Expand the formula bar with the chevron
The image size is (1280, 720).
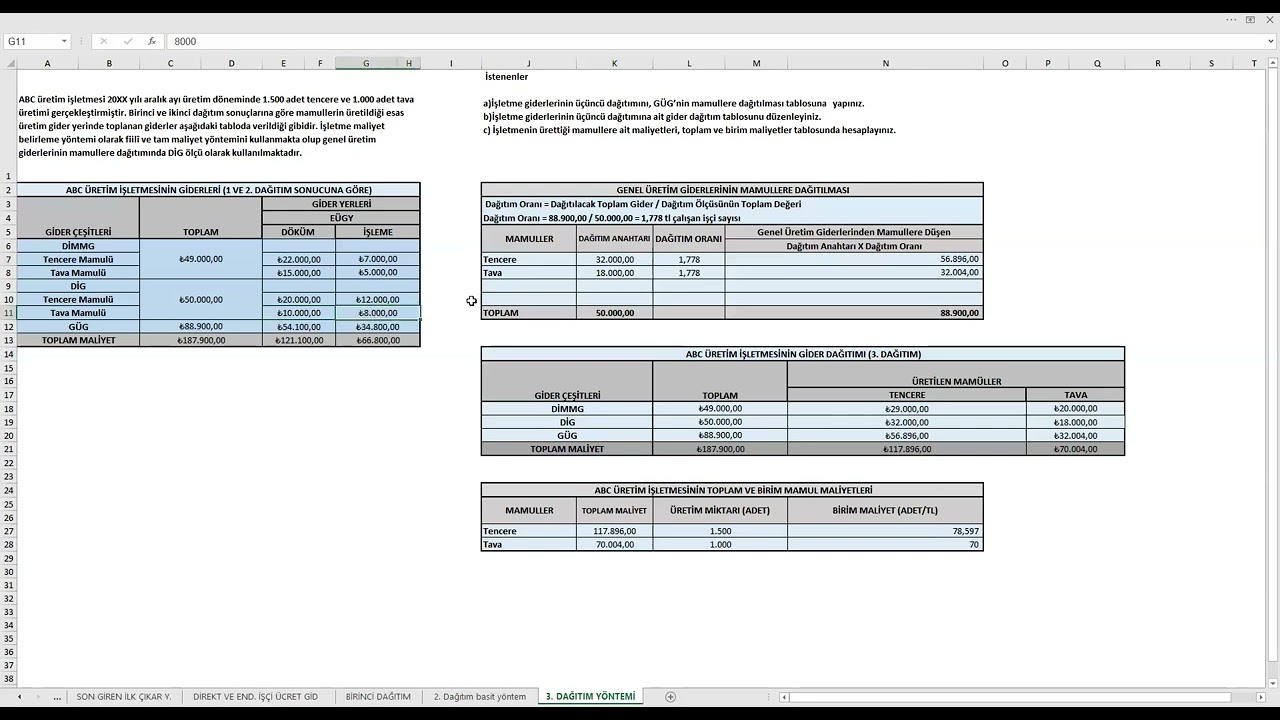pyautogui.click(x=1271, y=41)
